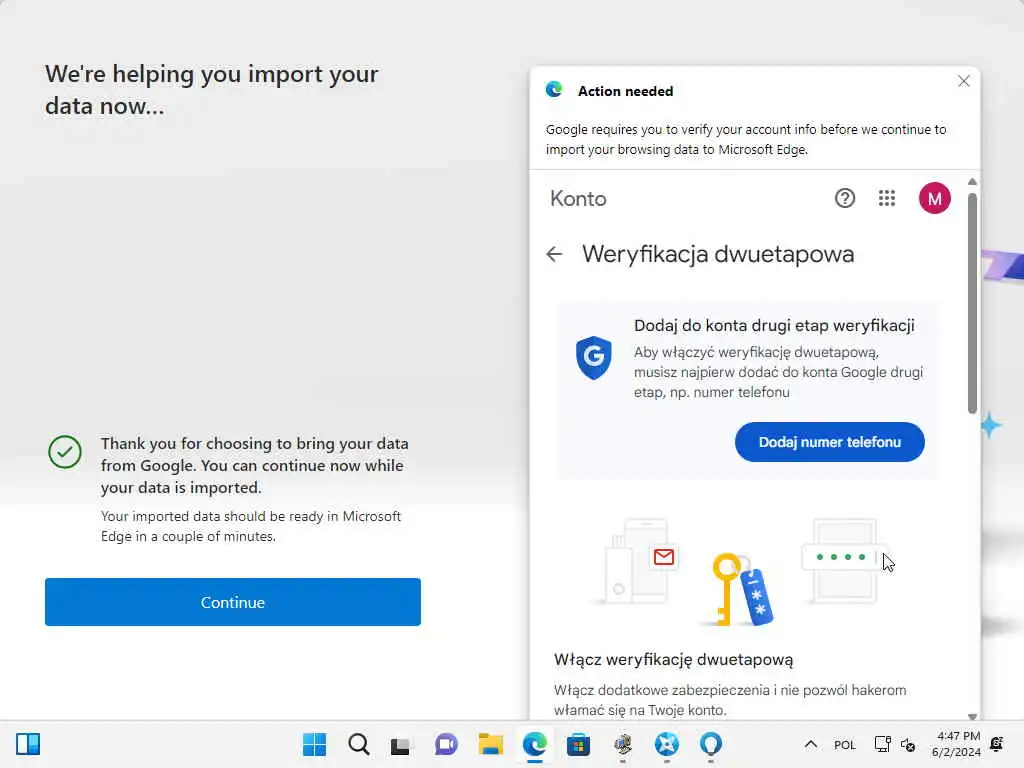This screenshot has height=768, width=1024.
Task: Open File Explorer from the taskbar
Action: (x=490, y=744)
